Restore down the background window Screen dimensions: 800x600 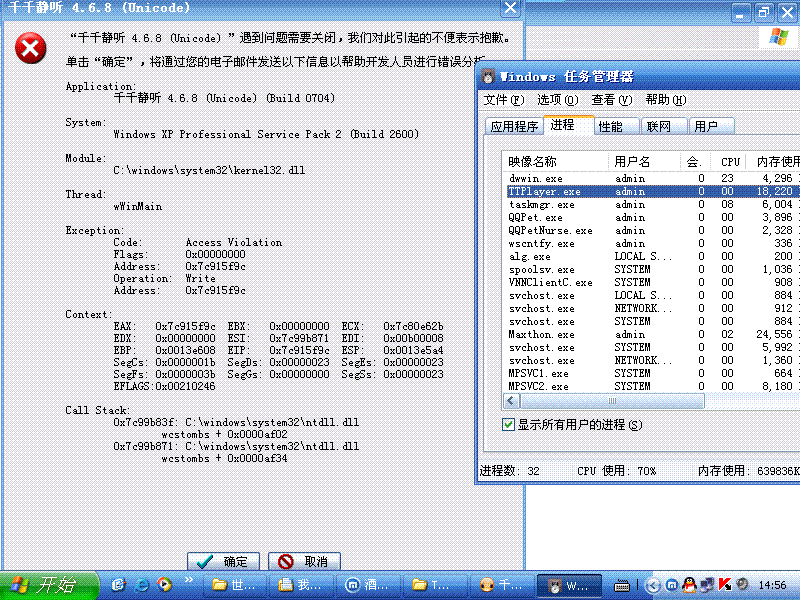coord(764,12)
